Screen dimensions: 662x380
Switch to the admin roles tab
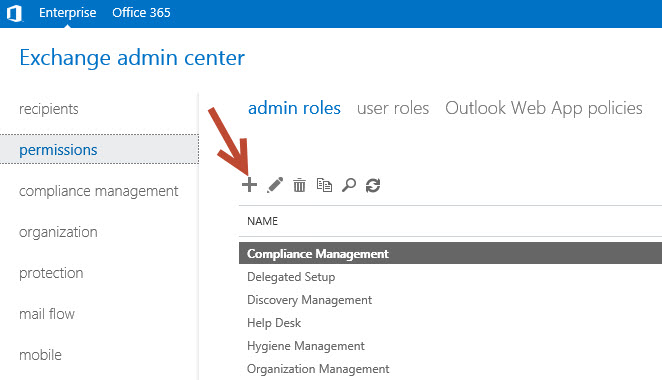tap(294, 108)
